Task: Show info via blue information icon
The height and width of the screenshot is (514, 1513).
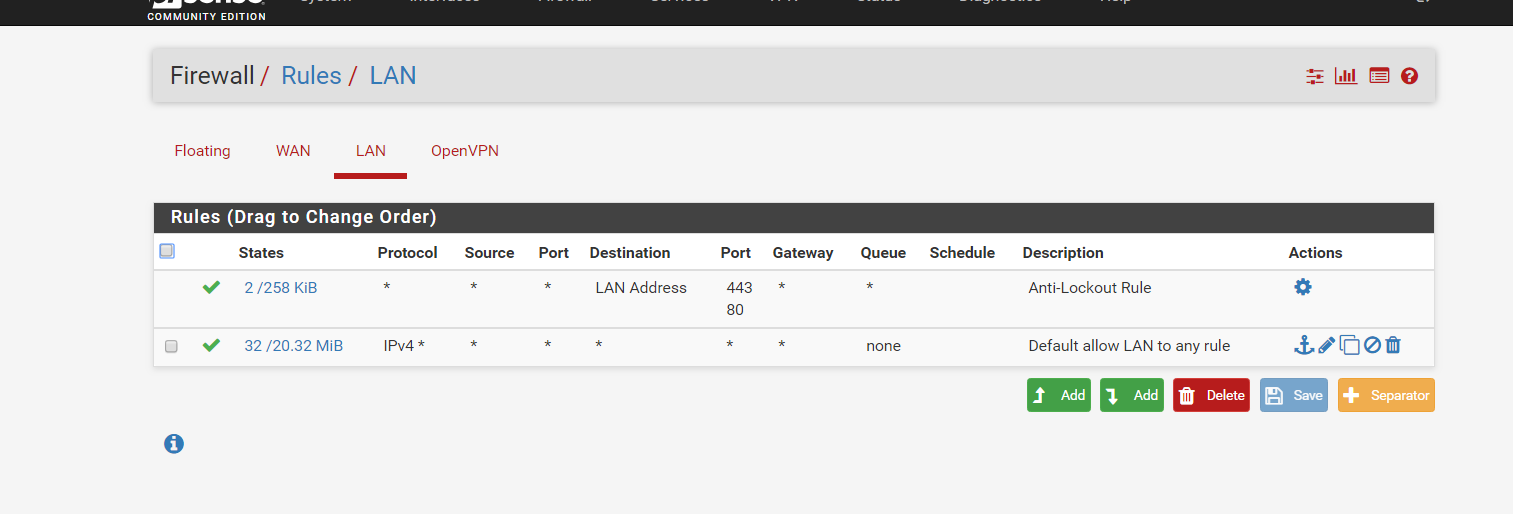Action: click(x=174, y=444)
